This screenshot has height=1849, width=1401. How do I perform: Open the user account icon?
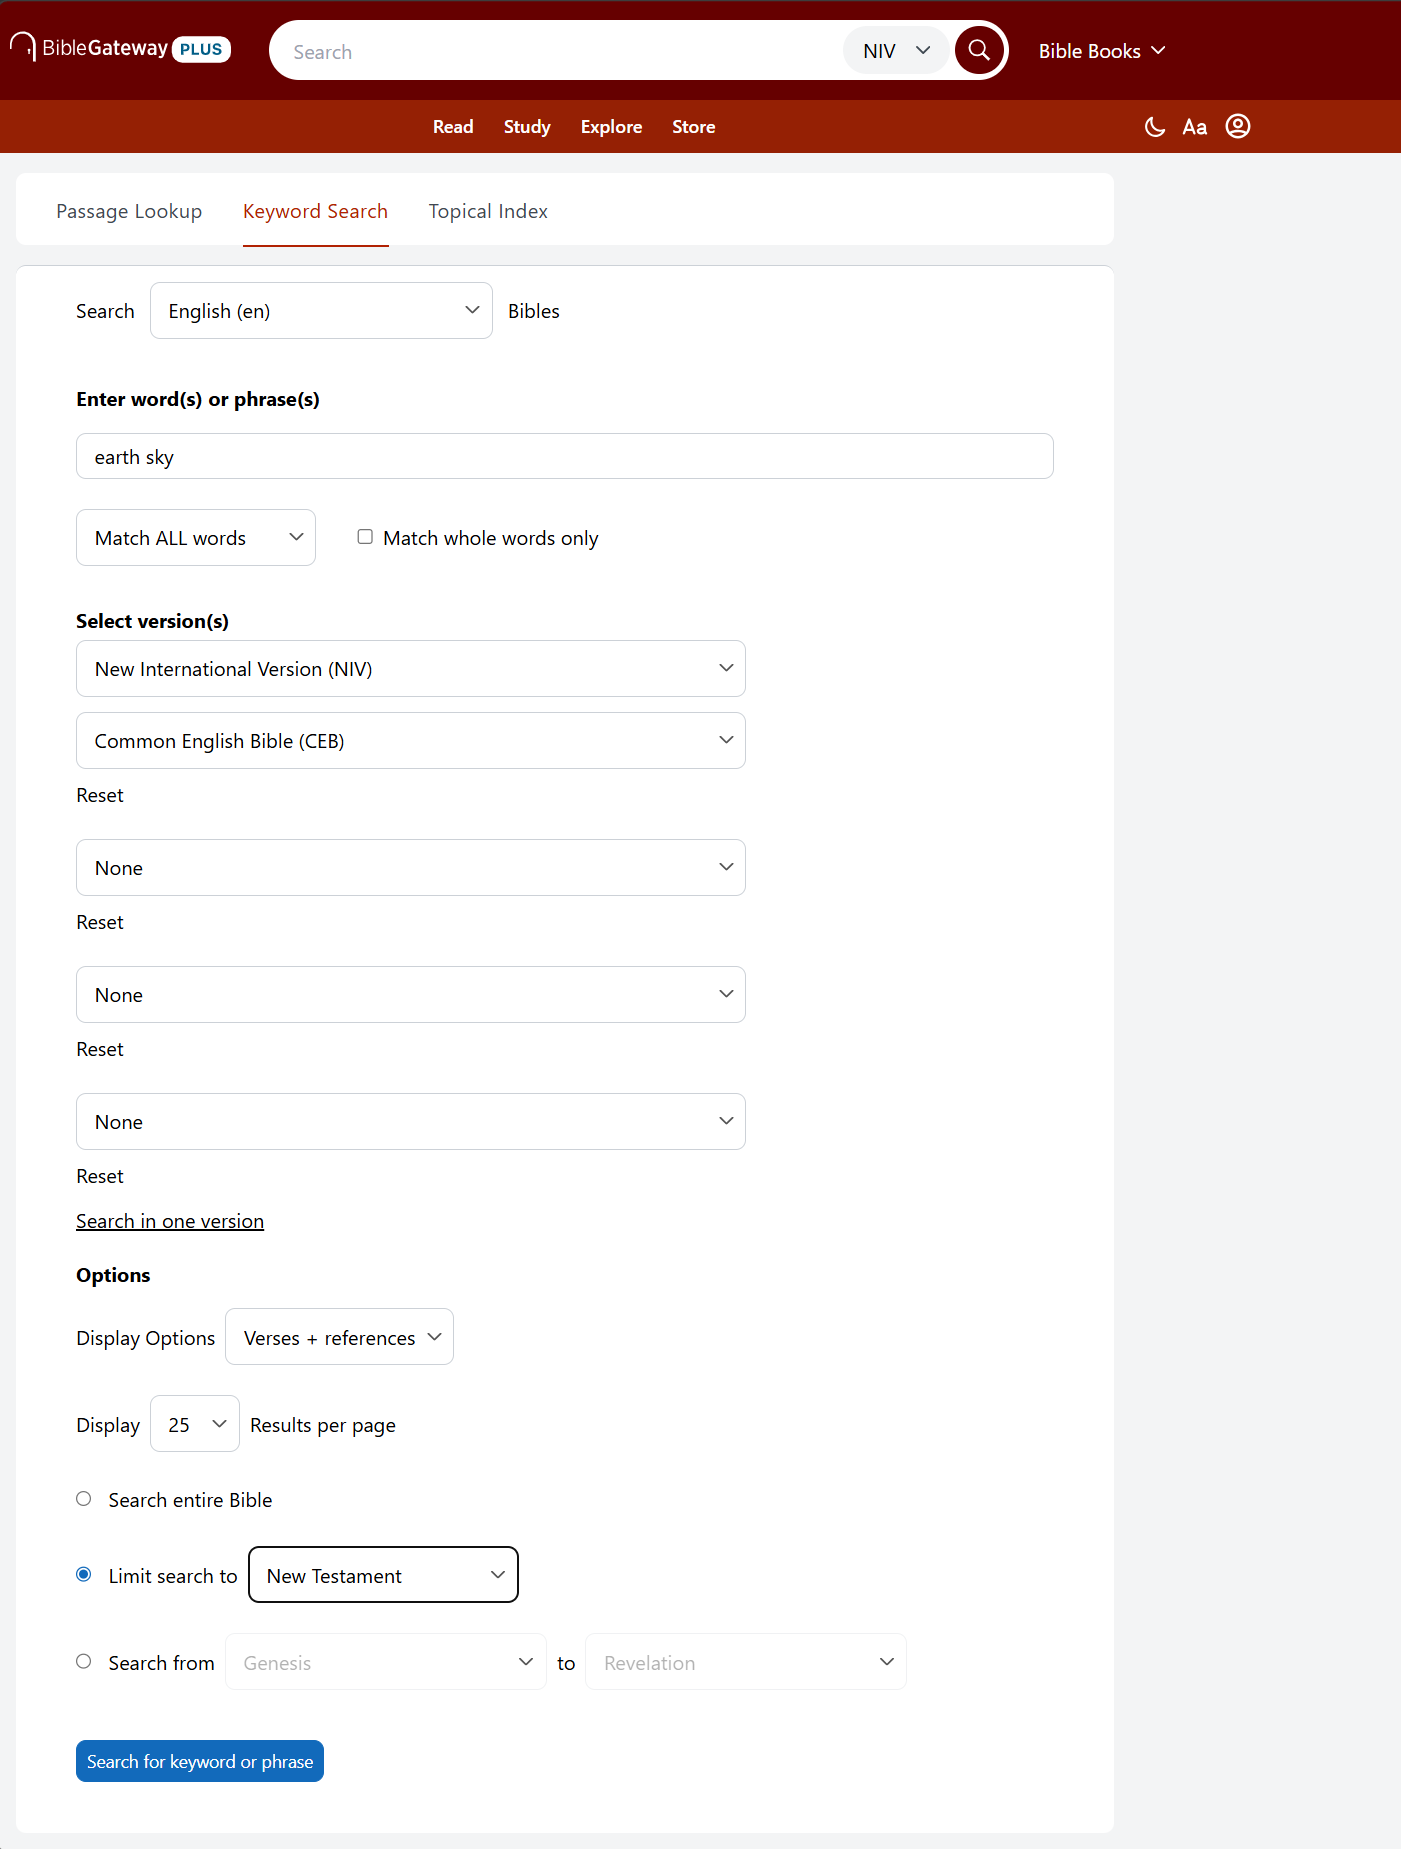(x=1238, y=126)
